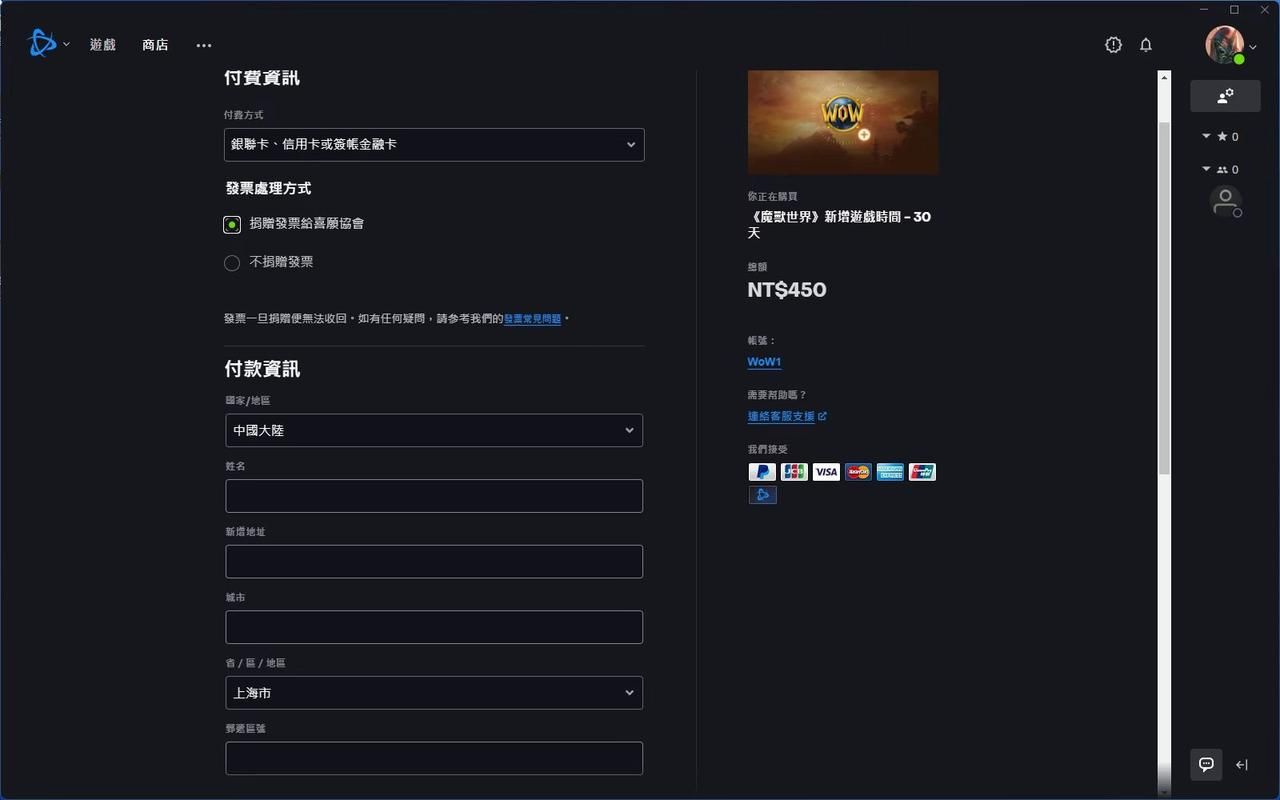The height and width of the screenshot is (800, 1280).
Task: Open the 發票常見問題 link
Action: pos(532,319)
